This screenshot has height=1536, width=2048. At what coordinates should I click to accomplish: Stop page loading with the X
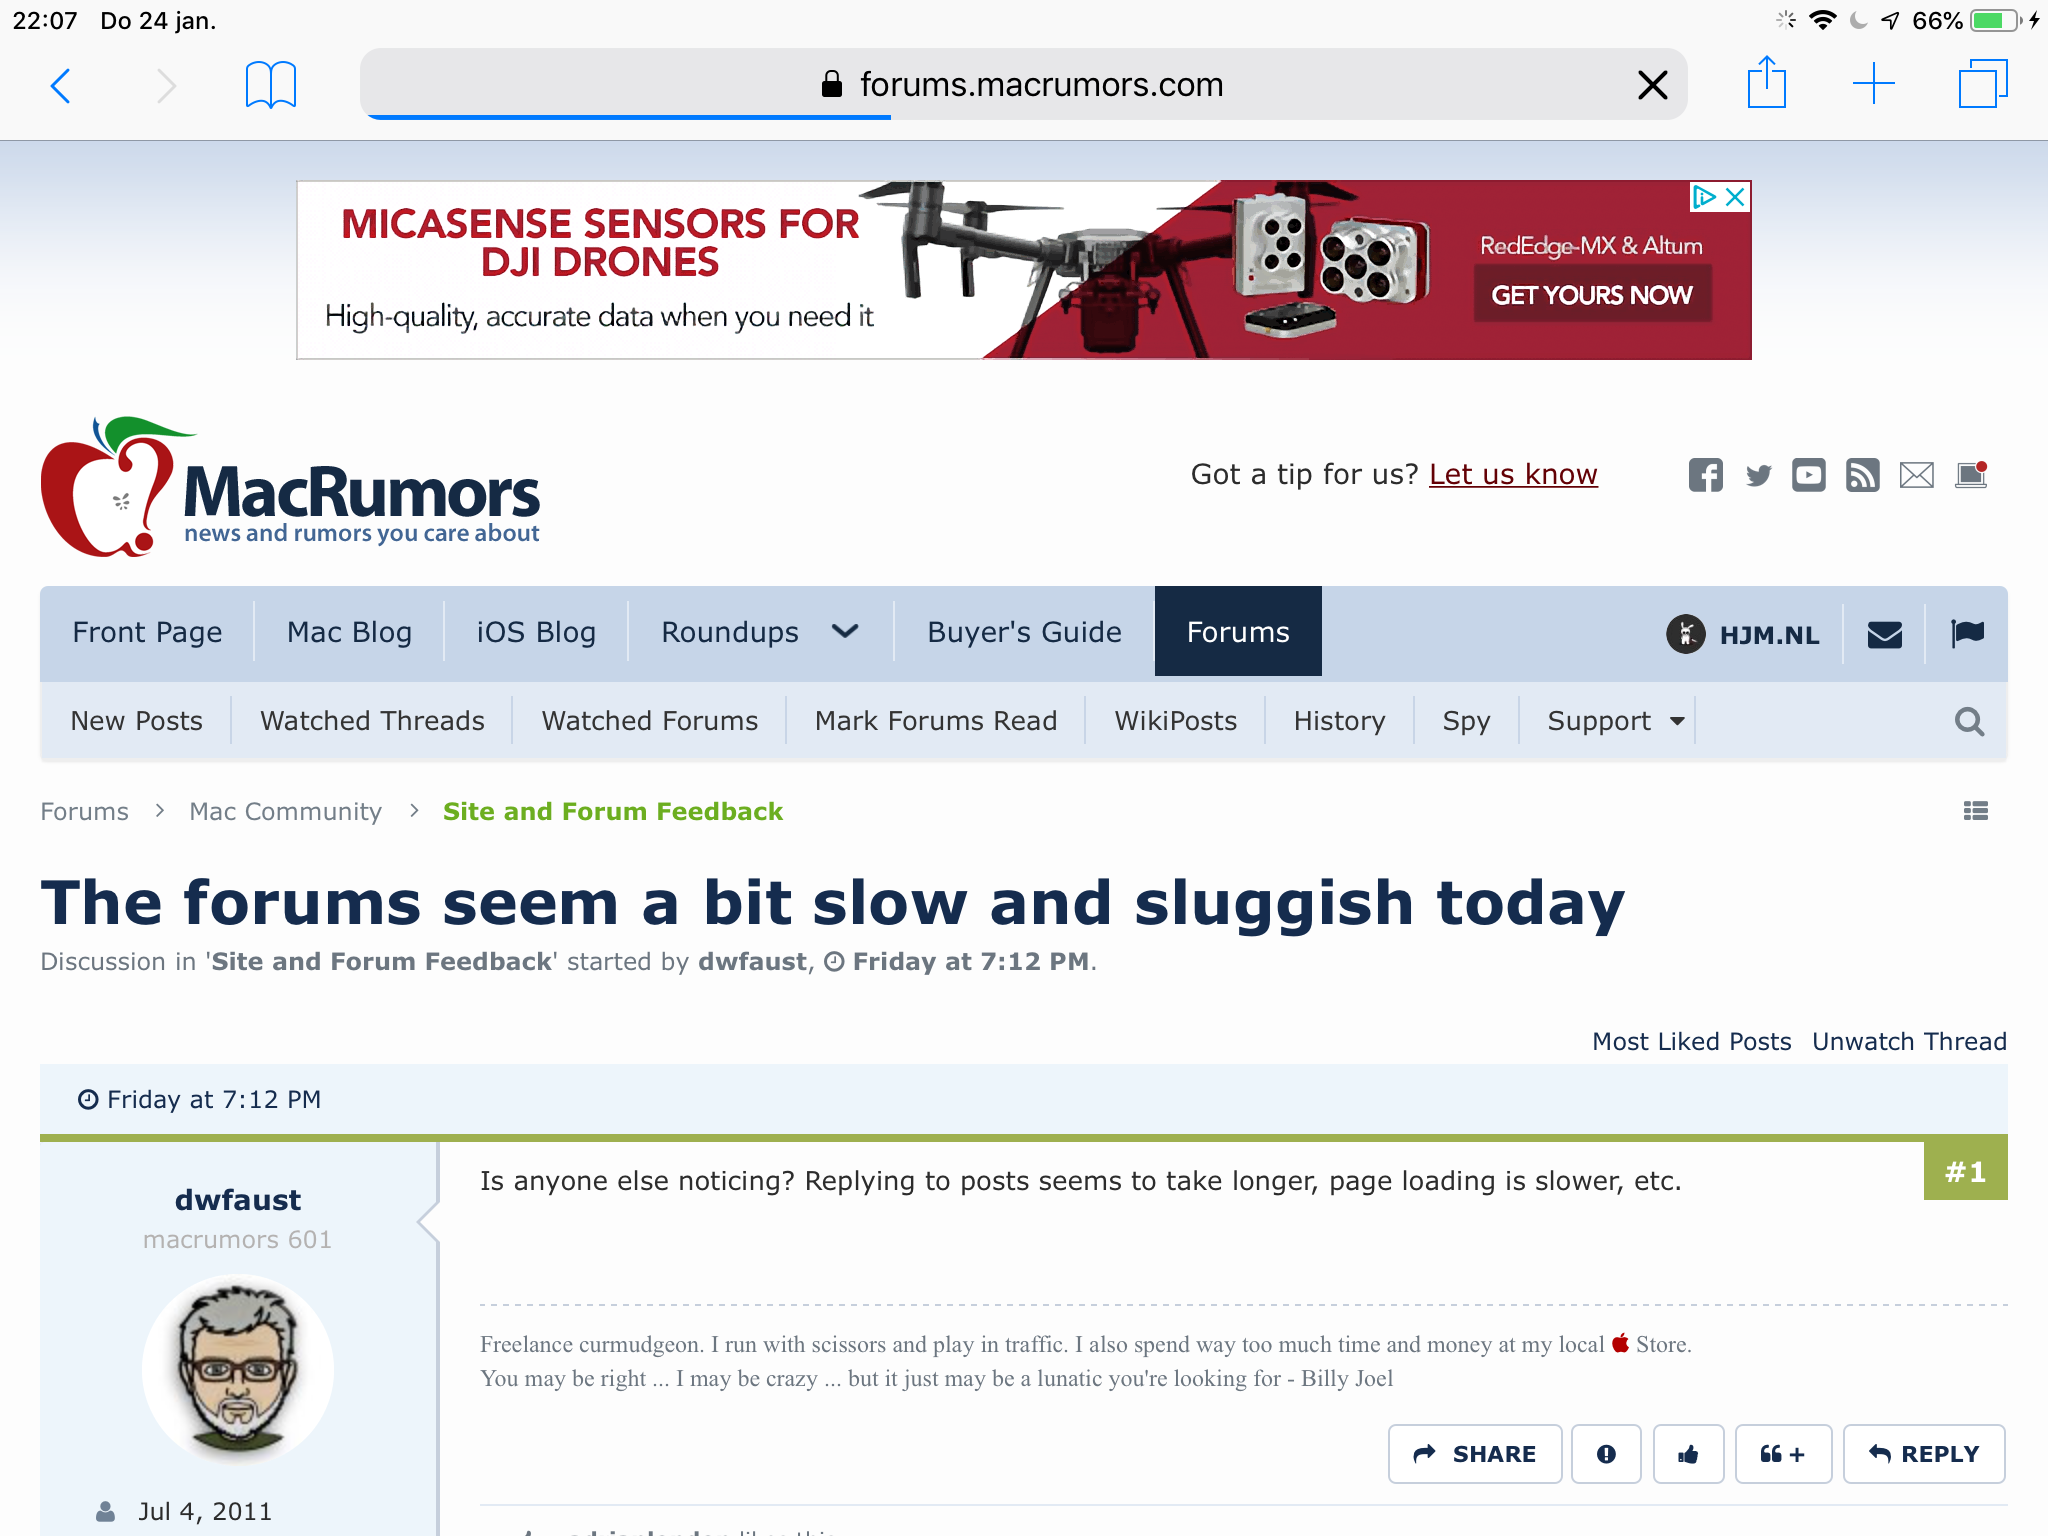(x=1652, y=85)
